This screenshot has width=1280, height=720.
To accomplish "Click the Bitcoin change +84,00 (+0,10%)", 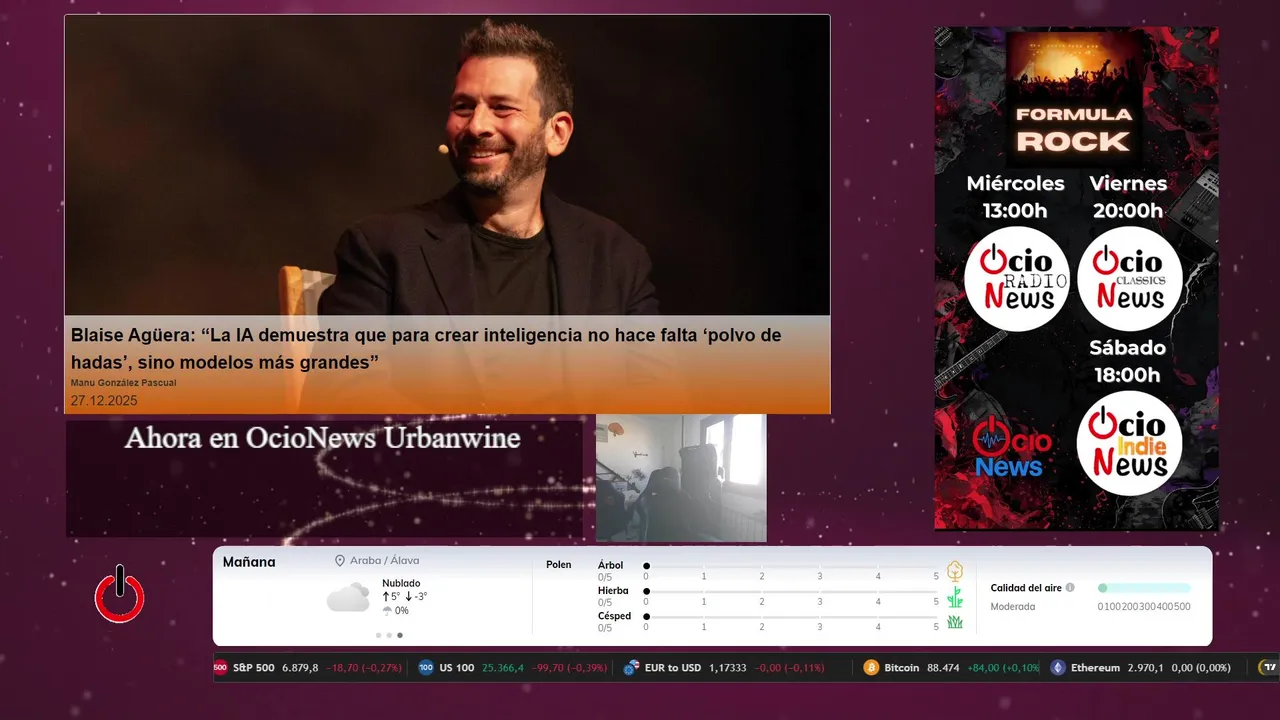I will 1003,668.
